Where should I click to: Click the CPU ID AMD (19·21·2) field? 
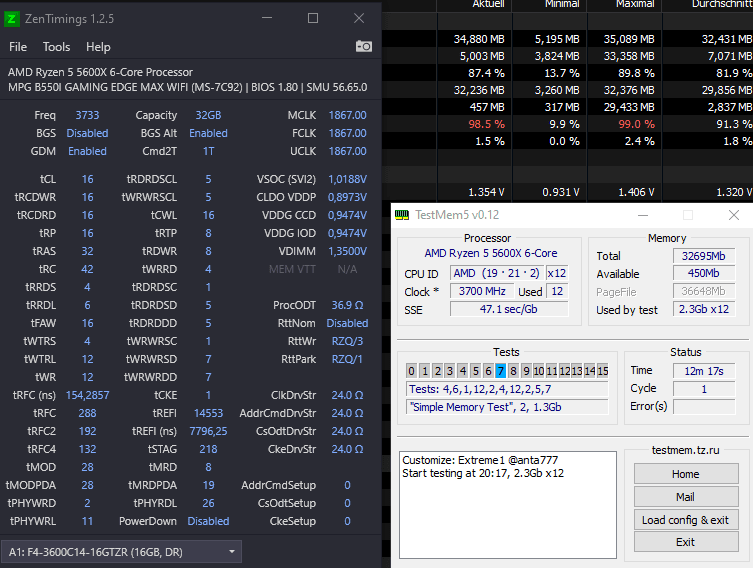click(497, 273)
